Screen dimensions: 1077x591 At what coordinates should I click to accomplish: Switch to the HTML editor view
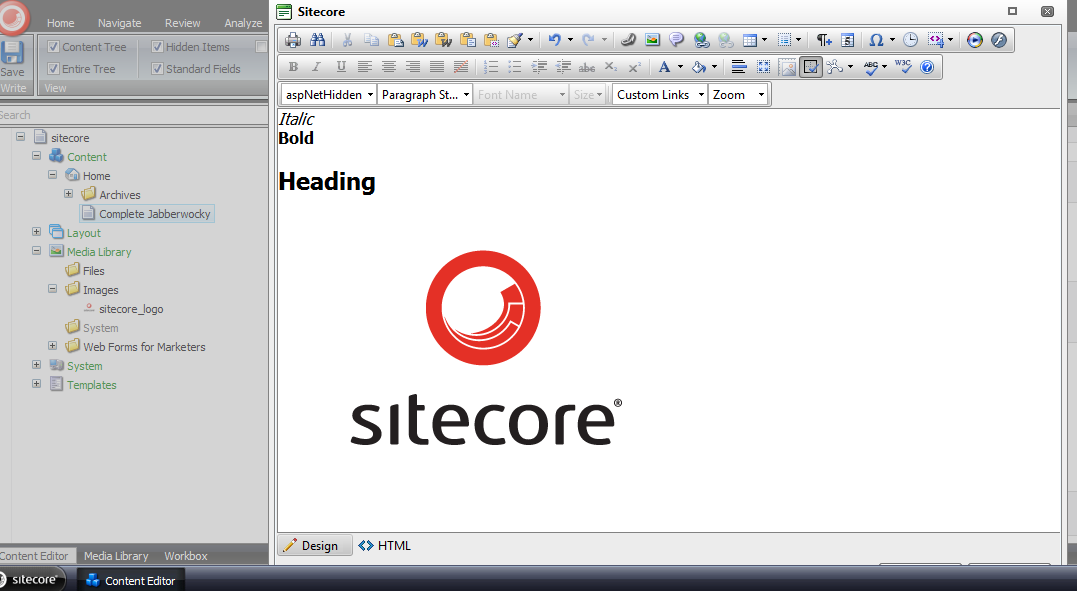[385, 546]
